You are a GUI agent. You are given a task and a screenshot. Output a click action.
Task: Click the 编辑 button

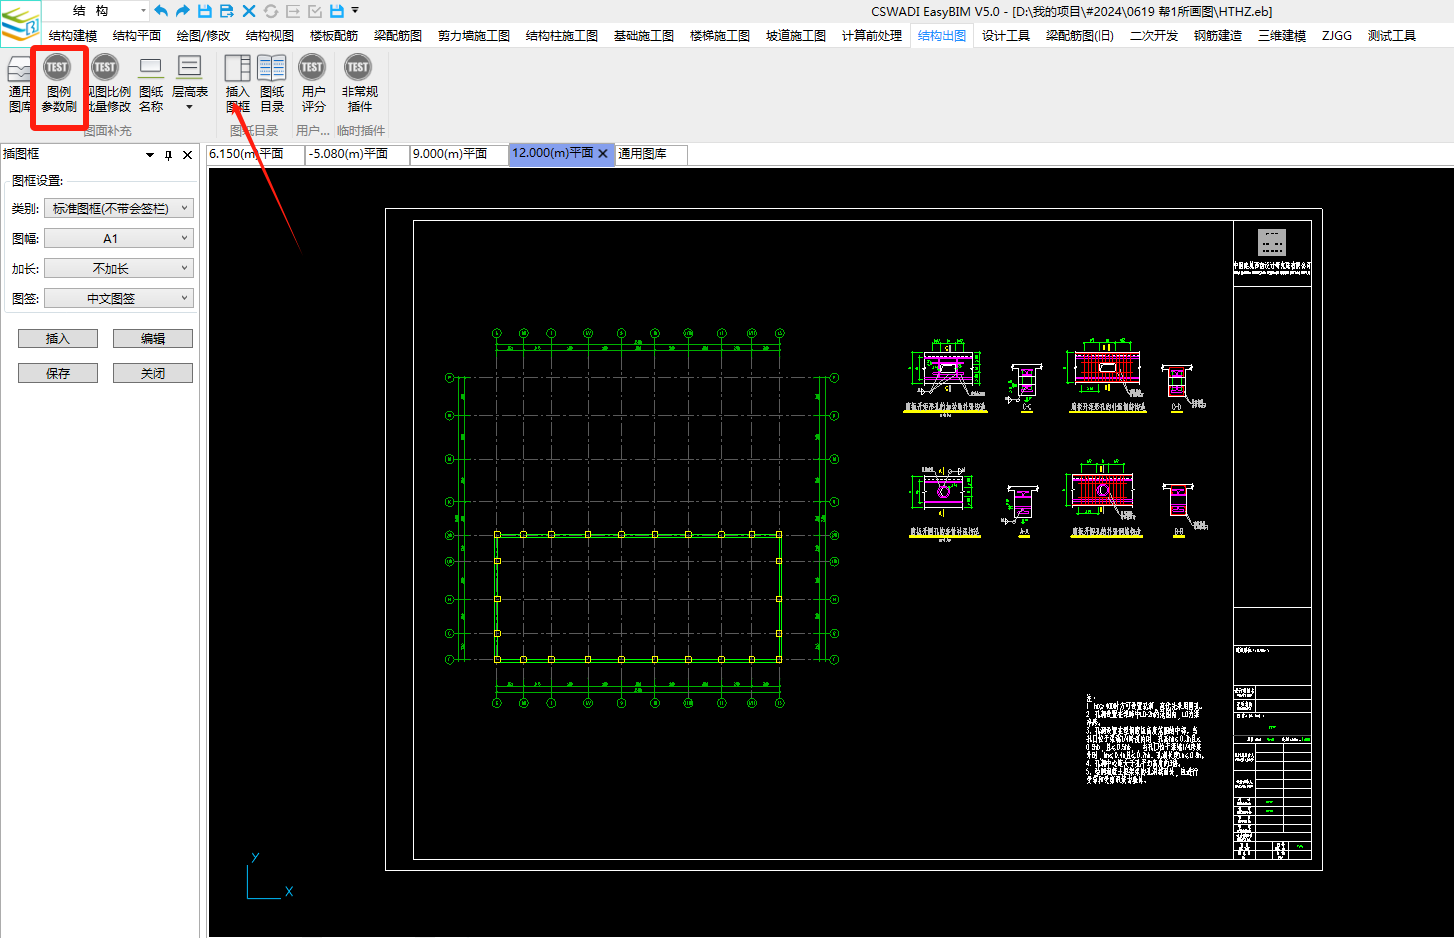click(153, 339)
